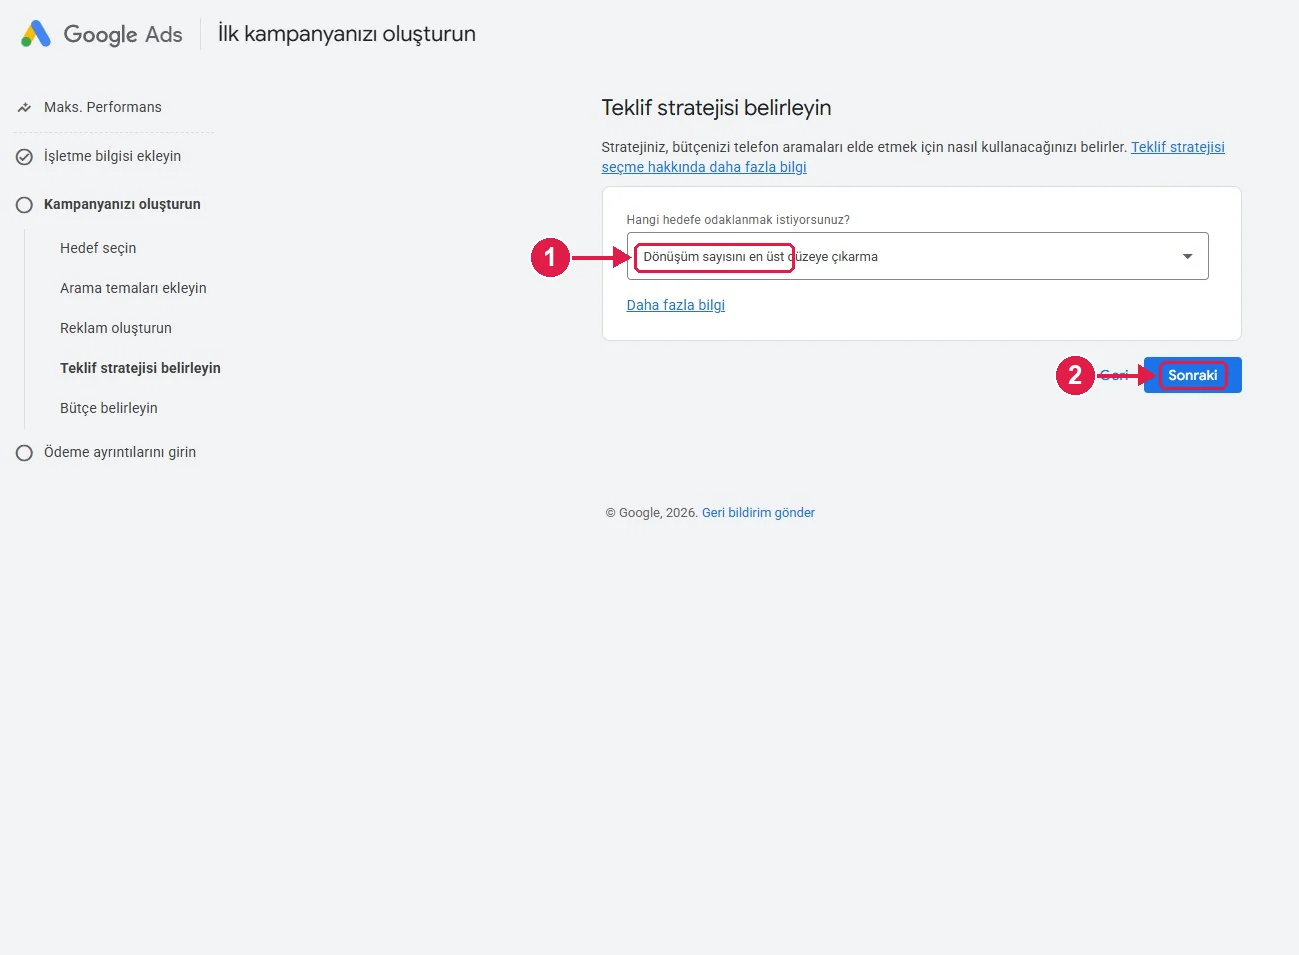Image resolution: width=1299 pixels, height=955 pixels.
Task: Click the Teklif stratejisi belirleyin page heading
Action: (x=716, y=108)
